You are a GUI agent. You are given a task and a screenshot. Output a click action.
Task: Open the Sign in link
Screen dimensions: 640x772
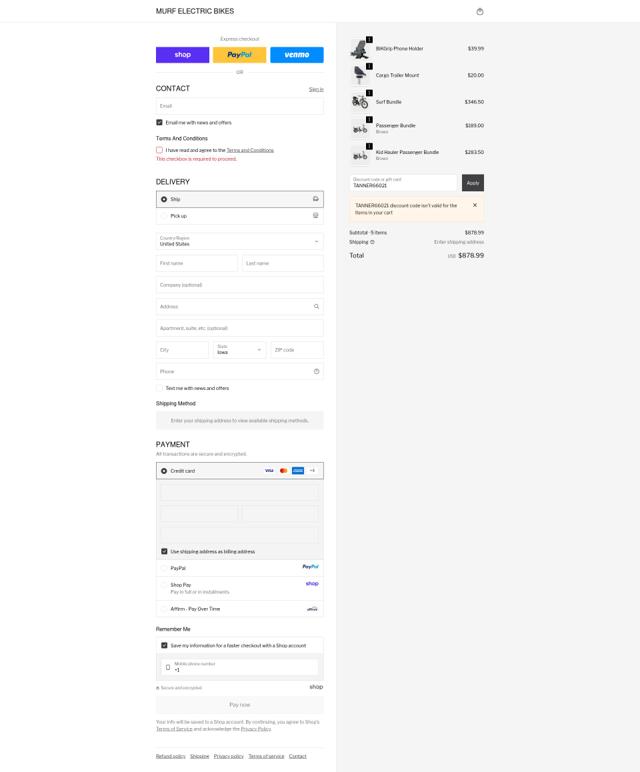[316, 89]
